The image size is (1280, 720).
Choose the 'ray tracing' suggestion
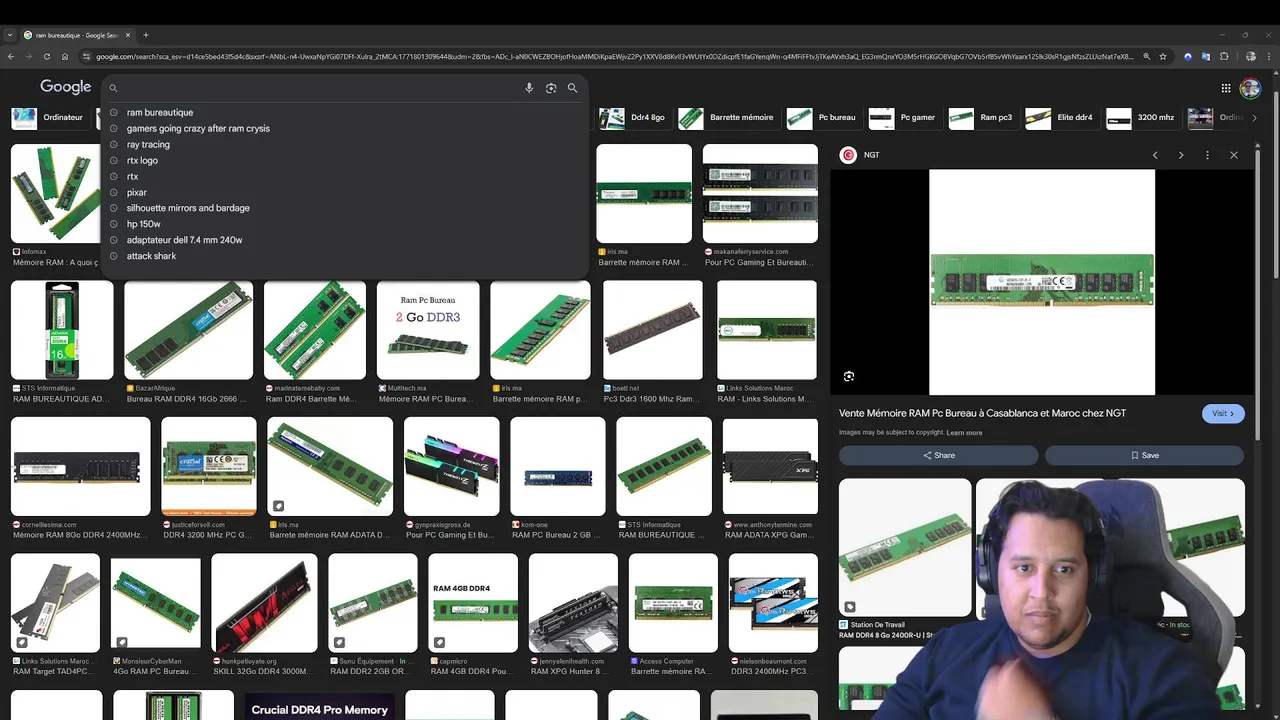click(x=148, y=144)
